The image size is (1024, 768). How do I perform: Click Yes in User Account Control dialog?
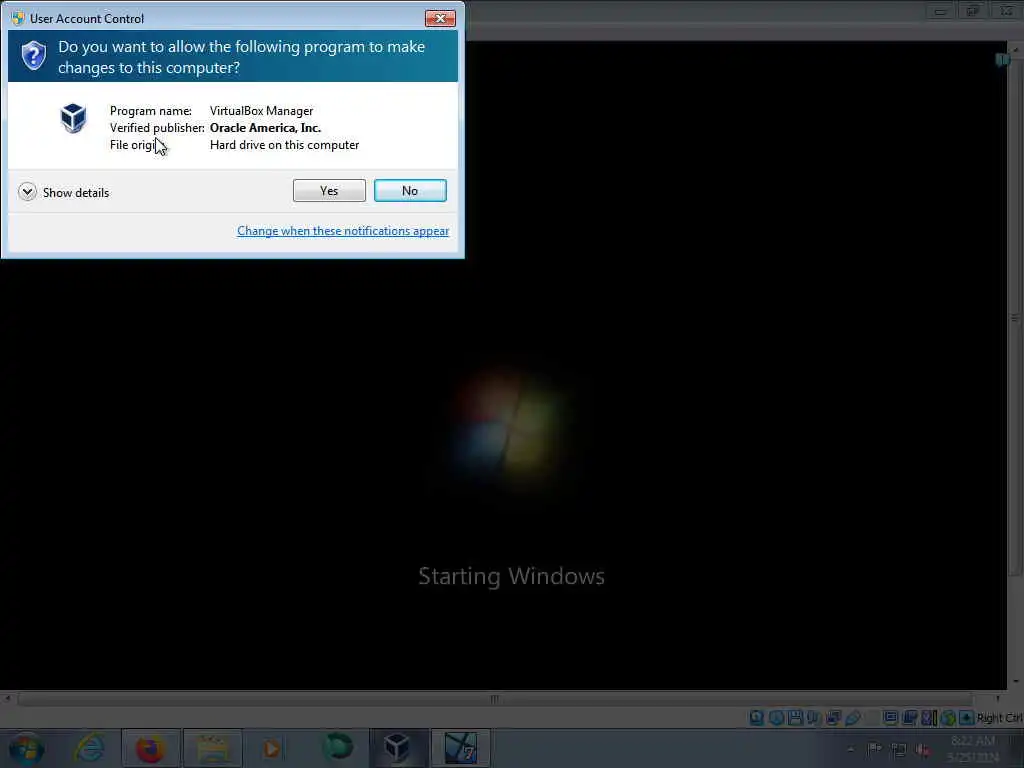coord(329,191)
